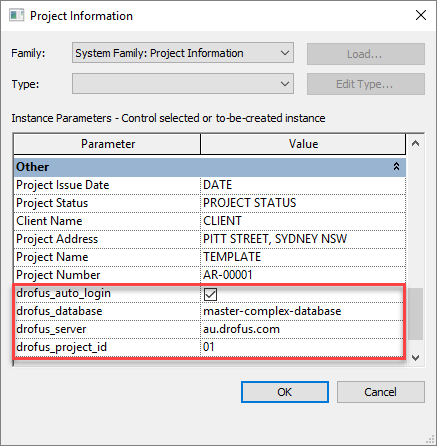Click the OK button
Viewport: 437px width, 446px height.
pyautogui.click(x=285, y=392)
